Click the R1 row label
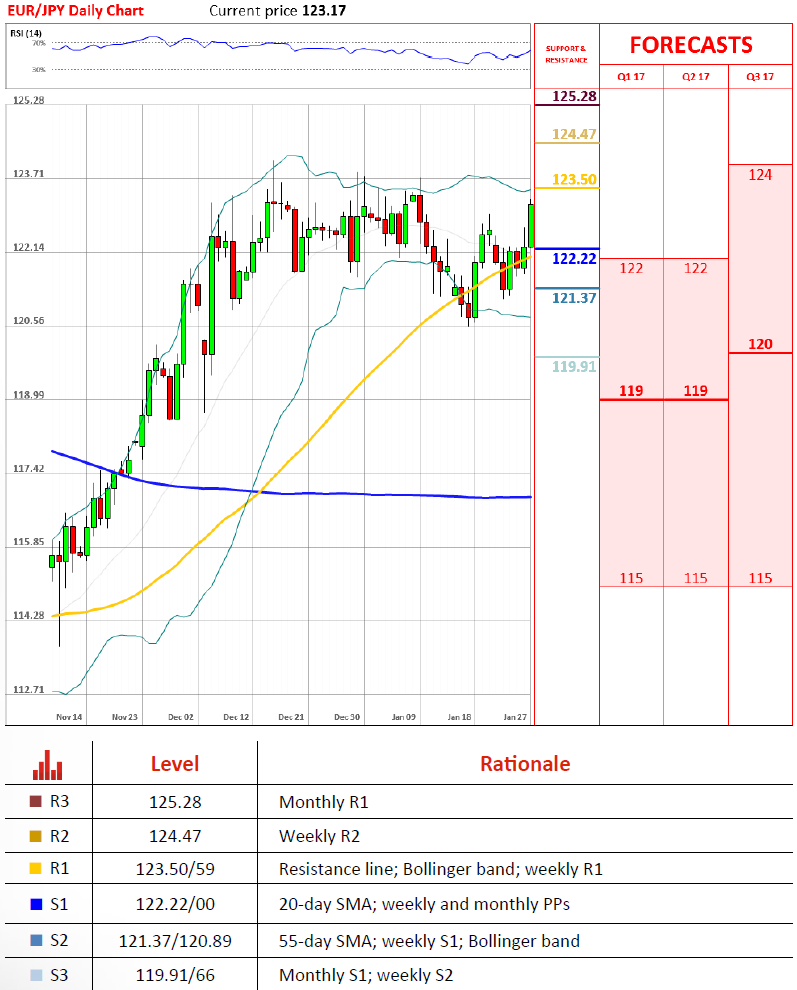Screen dimensions: 797x990 (59, 869)
